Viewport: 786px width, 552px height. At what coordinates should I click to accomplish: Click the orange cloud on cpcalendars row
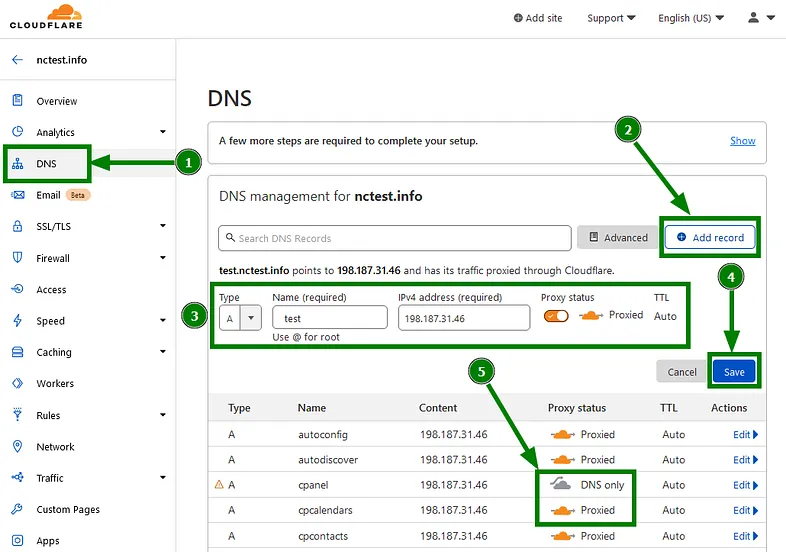[562, 510]
